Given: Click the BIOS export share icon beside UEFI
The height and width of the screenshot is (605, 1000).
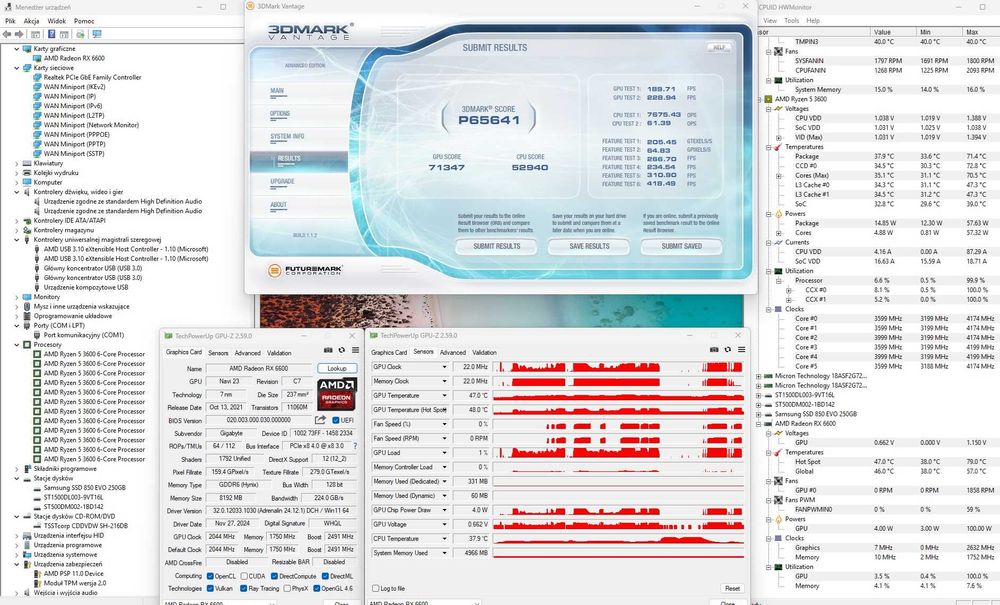Looking at the screenshot, I should 320,420.
